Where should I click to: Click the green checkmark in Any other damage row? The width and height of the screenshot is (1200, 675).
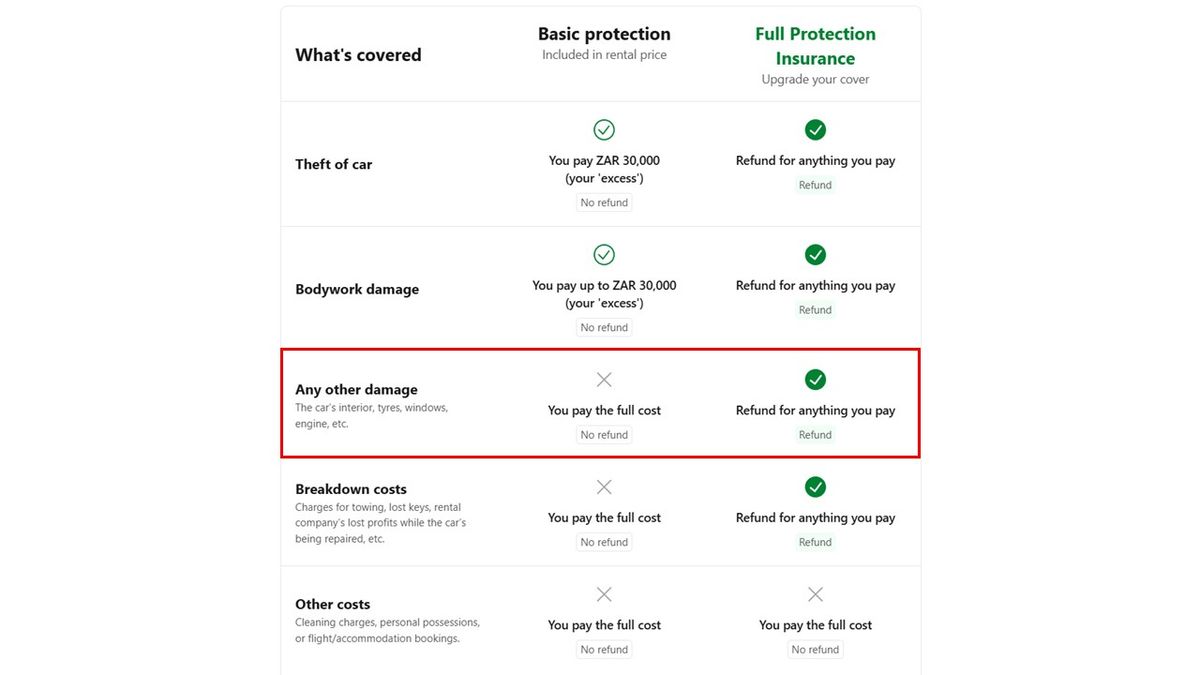pos(815,380)
